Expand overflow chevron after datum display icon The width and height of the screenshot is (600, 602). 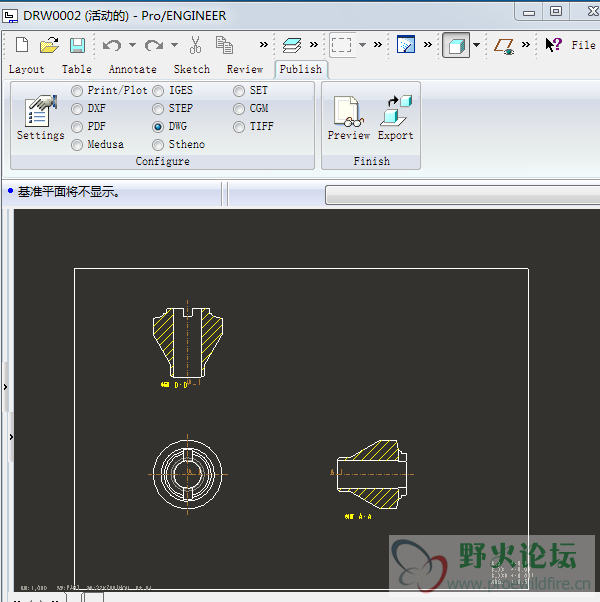526,45
